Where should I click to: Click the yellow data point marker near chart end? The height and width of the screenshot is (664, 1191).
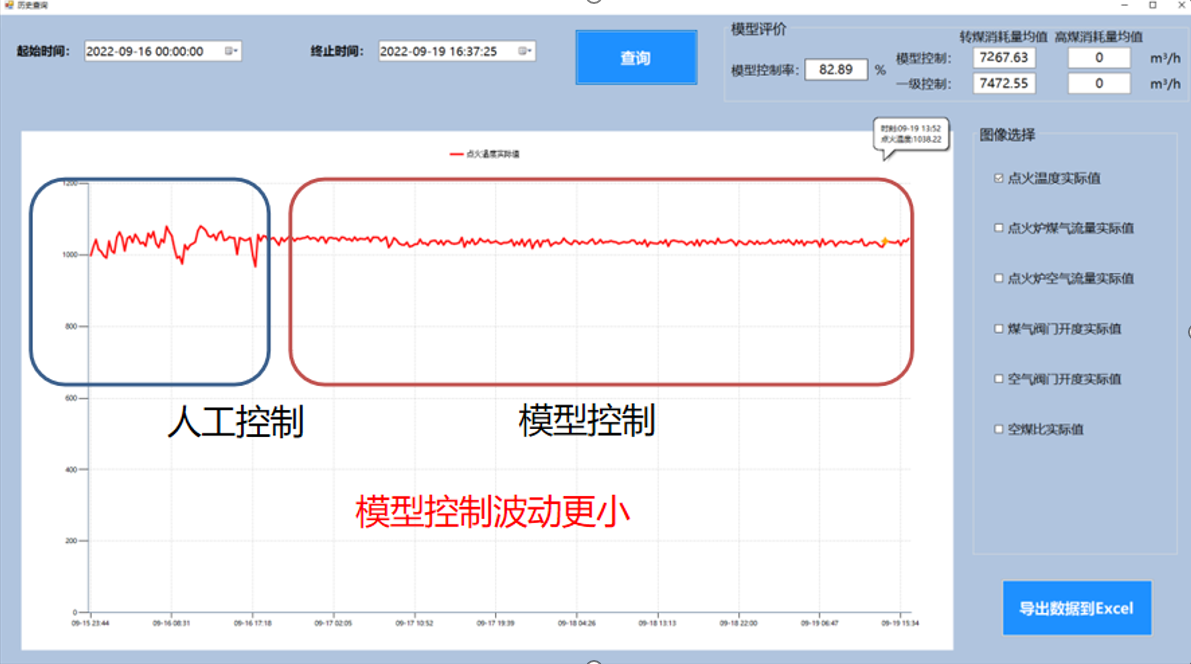coord(885,241)
